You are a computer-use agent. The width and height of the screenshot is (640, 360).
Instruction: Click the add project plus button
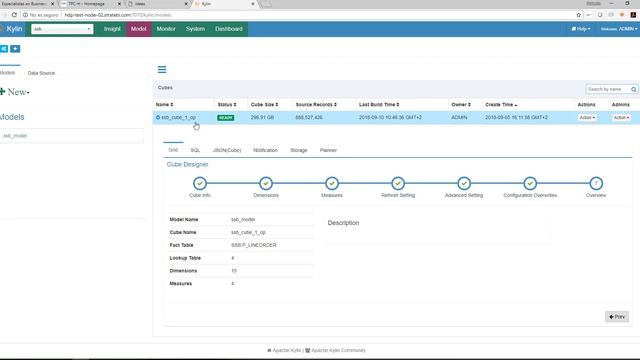pos(15,49)
